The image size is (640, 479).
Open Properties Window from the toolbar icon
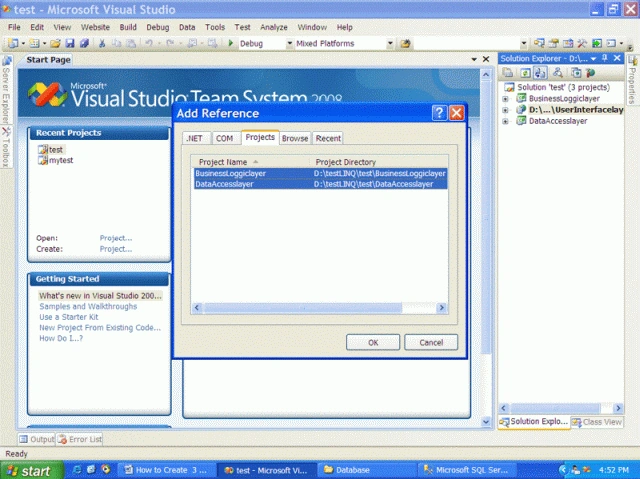pos(553,43)
